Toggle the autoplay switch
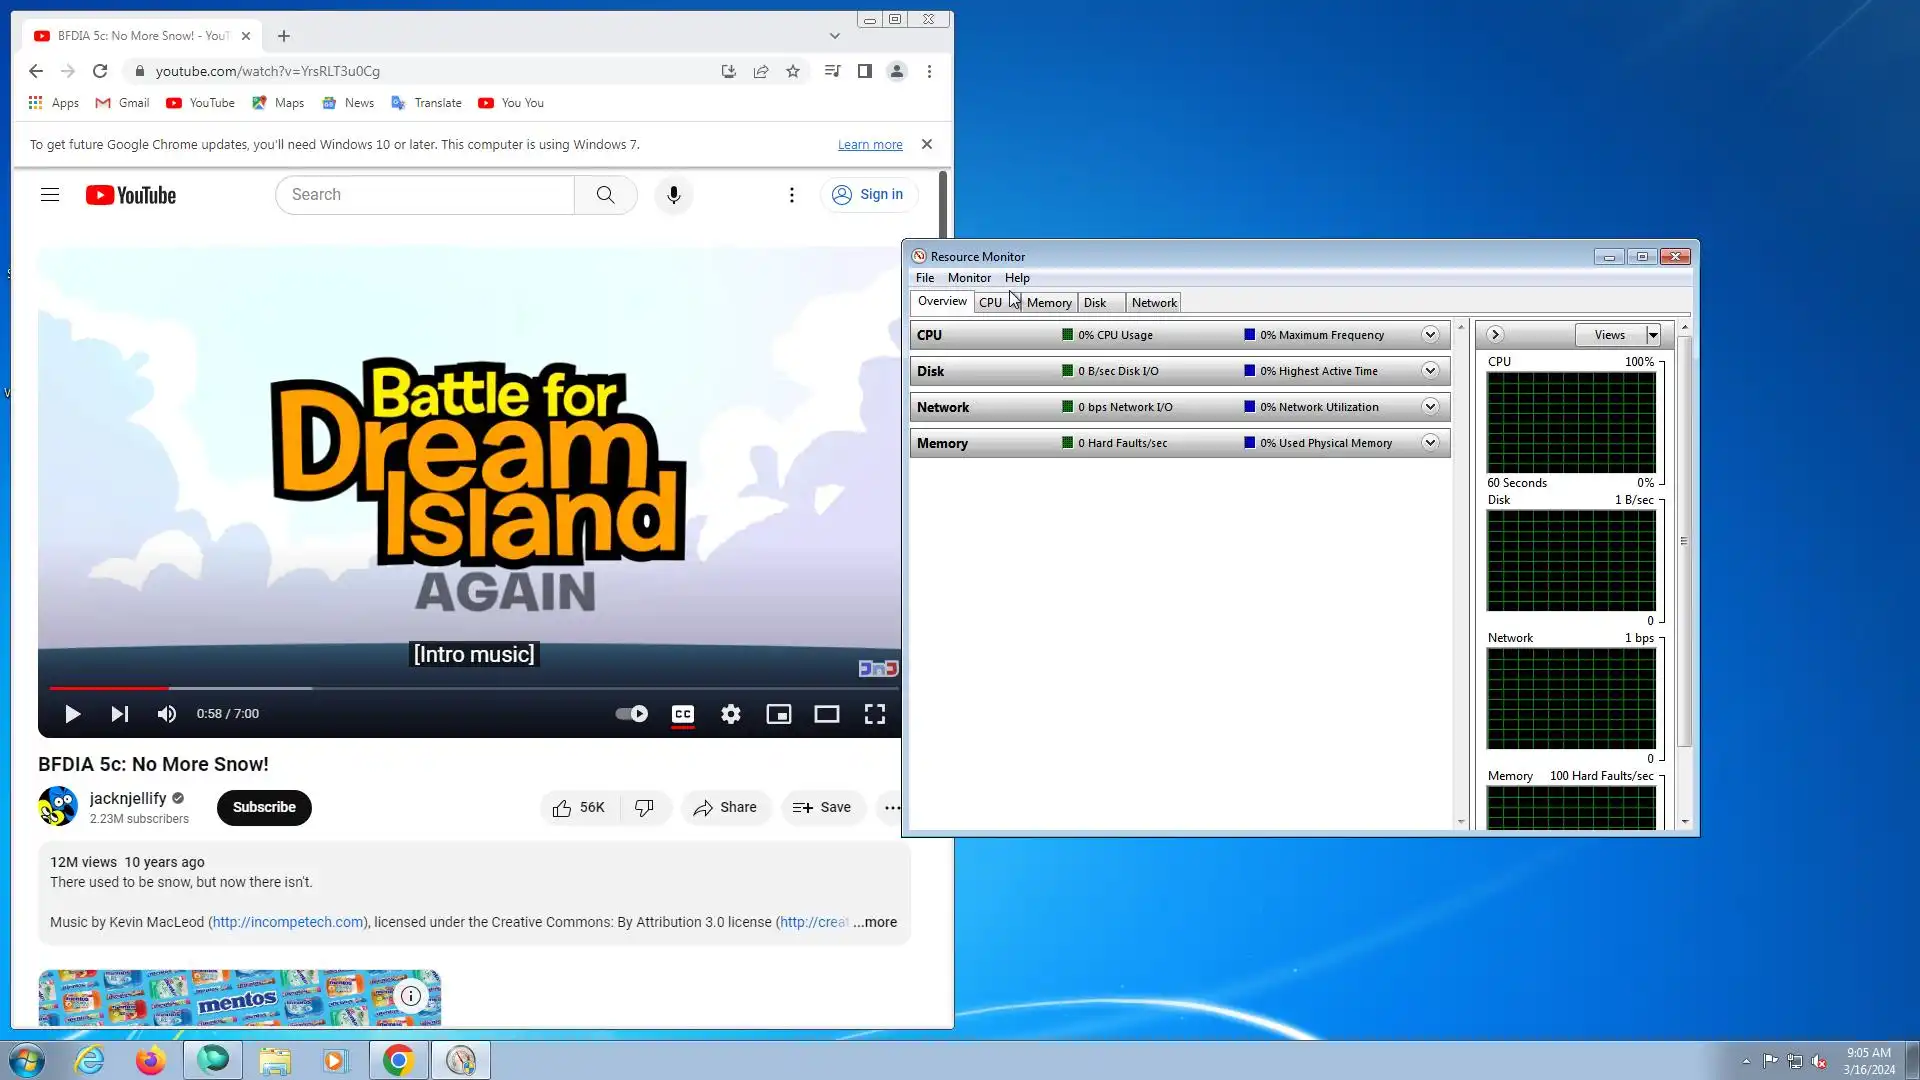Viewport: 1920px width, 1080px height. (x=632, y=714)
